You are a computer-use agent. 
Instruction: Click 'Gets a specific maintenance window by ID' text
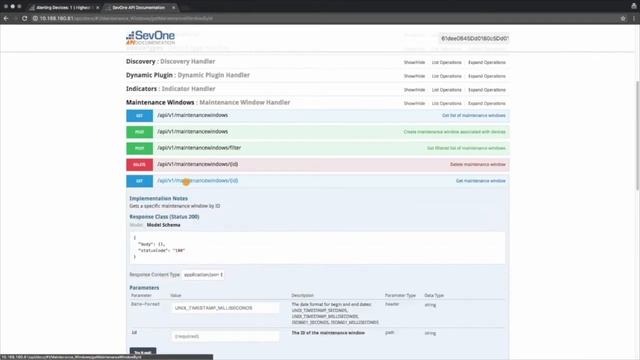175,207
